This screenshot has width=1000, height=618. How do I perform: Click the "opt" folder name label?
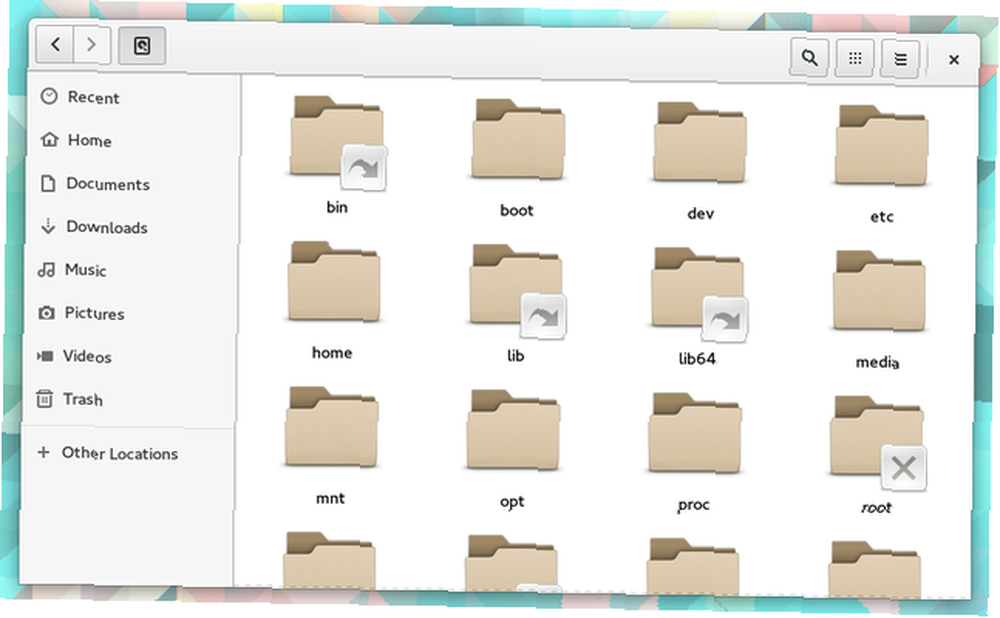pos(512,502)
